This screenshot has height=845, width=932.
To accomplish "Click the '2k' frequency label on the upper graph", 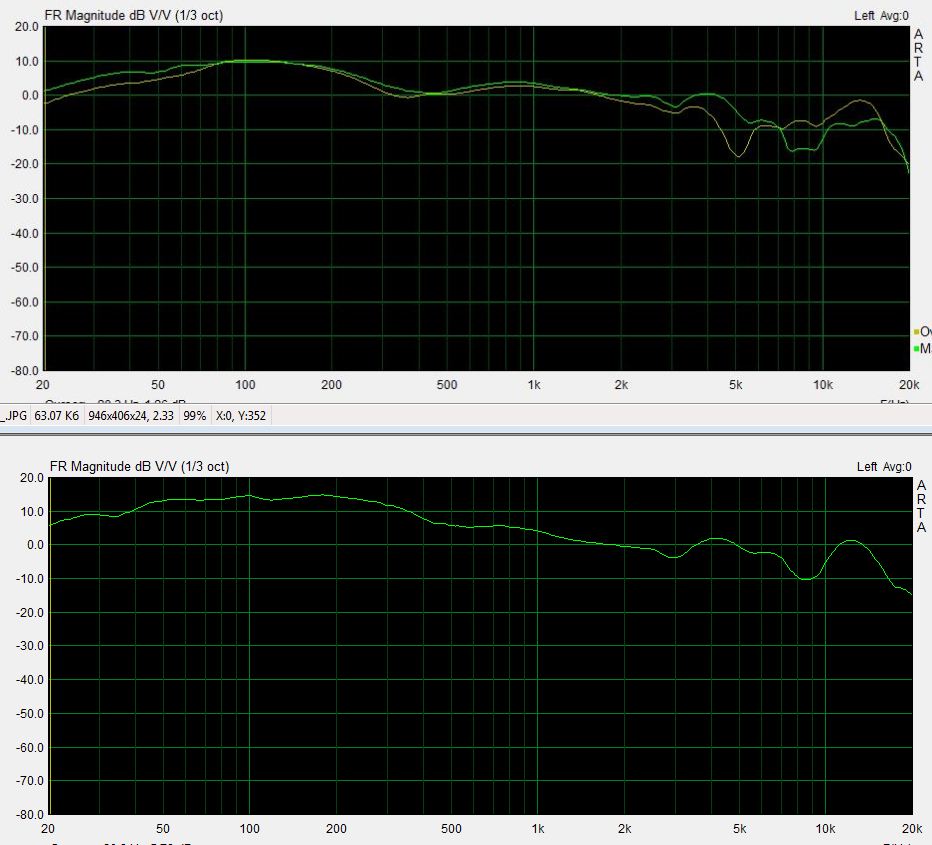I will point(621,385).
